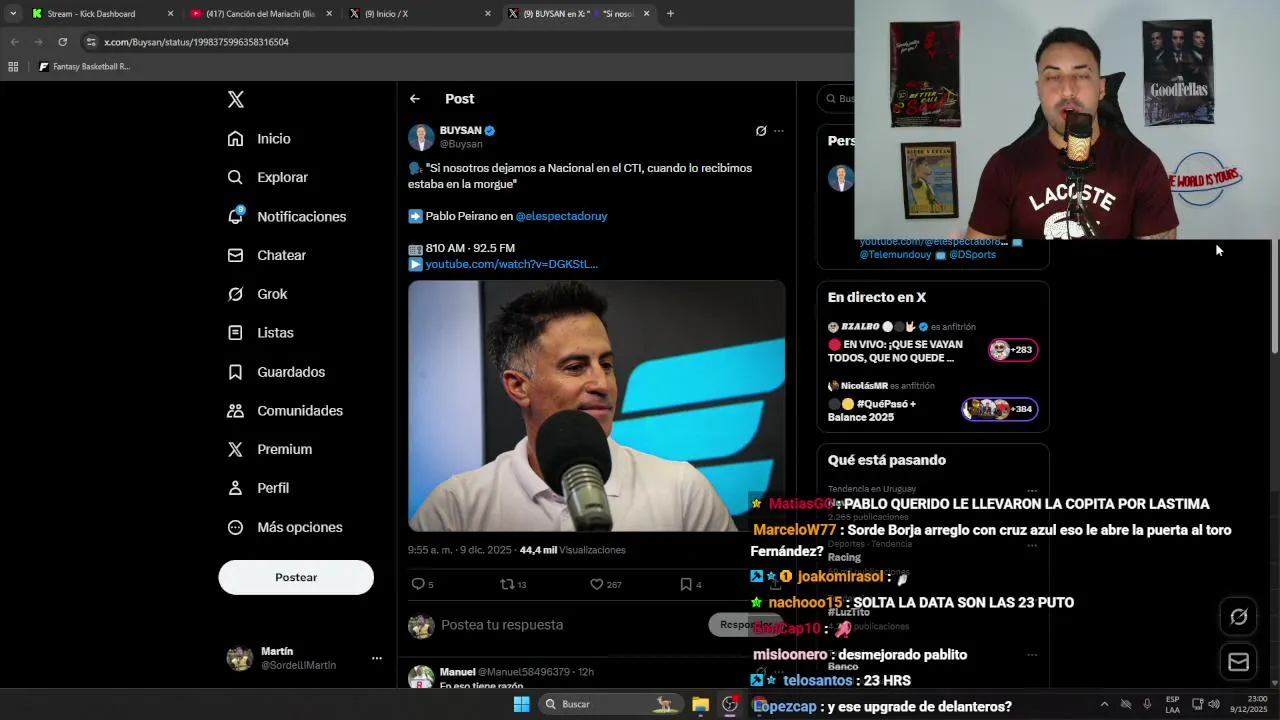
Task: Open the Windows Start menu
Action: coord(521,704)
